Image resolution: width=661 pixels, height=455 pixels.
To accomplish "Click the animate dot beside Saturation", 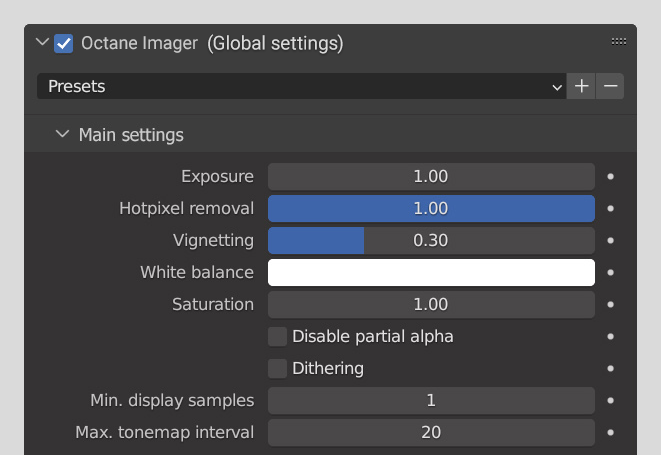I will pos(610,305).
